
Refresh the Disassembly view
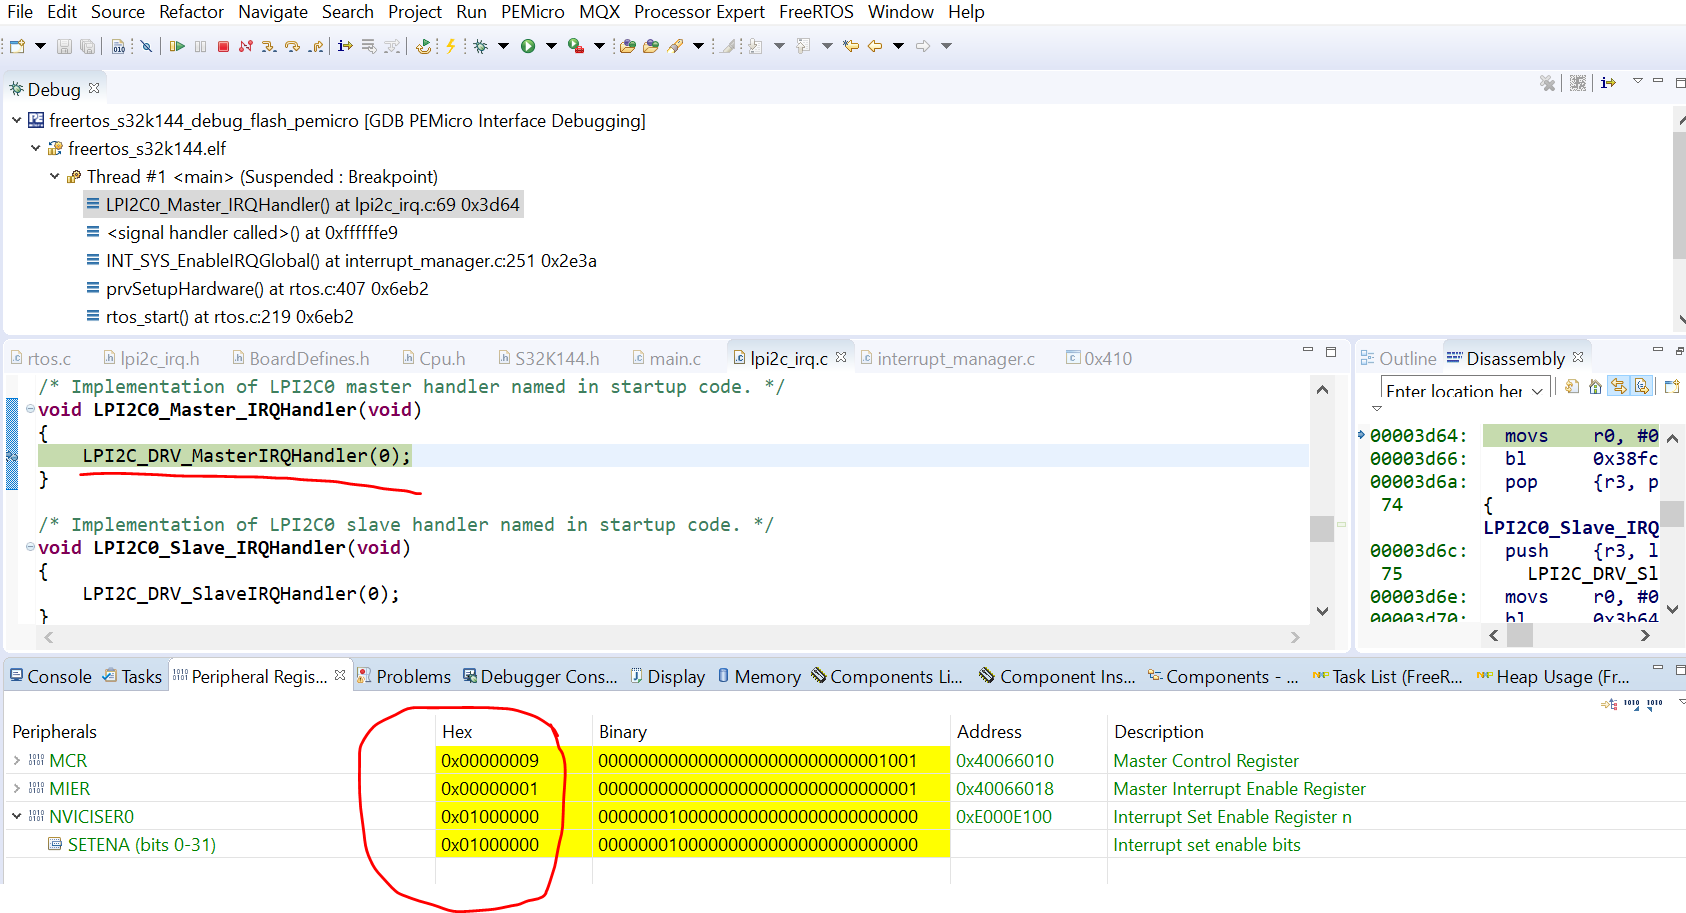coord(1571,386)
